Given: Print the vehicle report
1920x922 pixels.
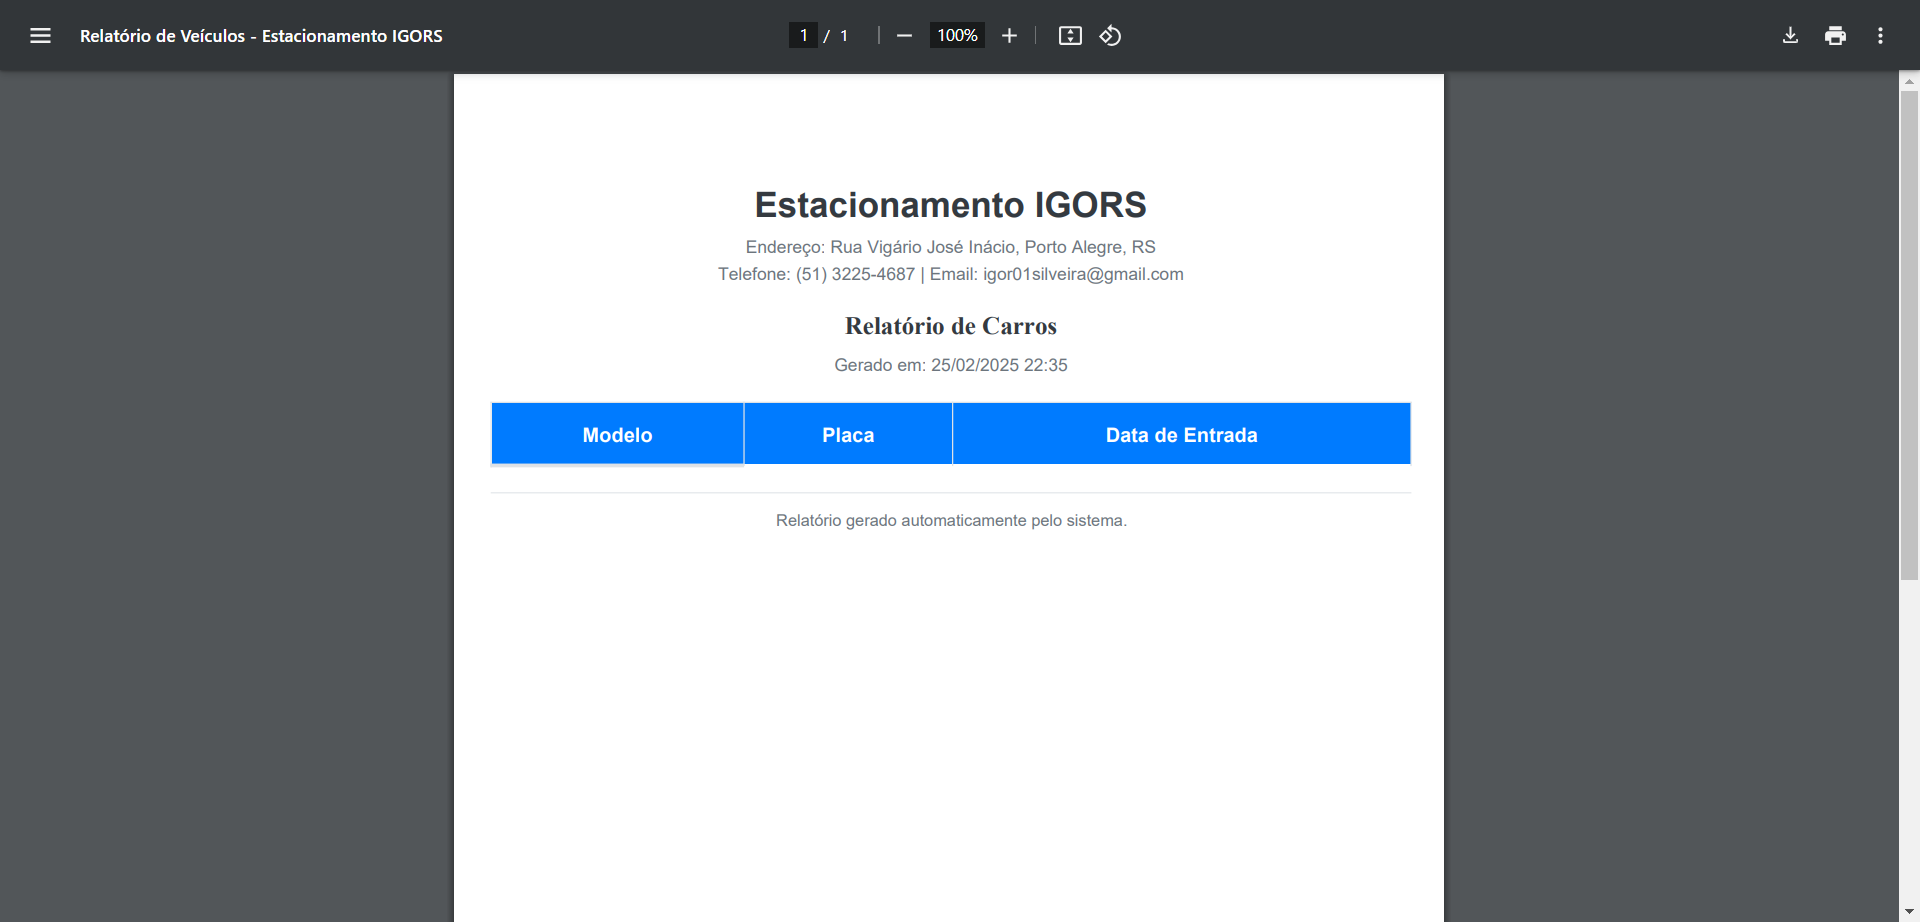Looking at the screenshot, I should [1836, 35].
